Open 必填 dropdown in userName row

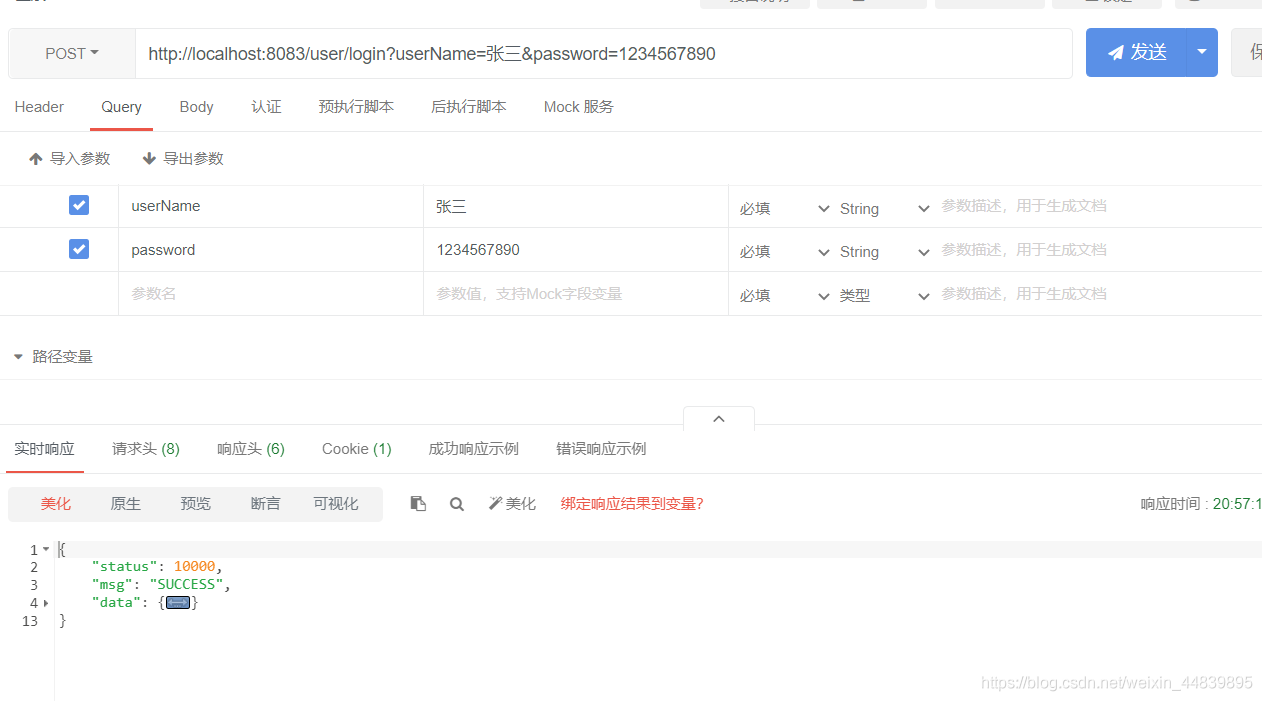[784, 208]
